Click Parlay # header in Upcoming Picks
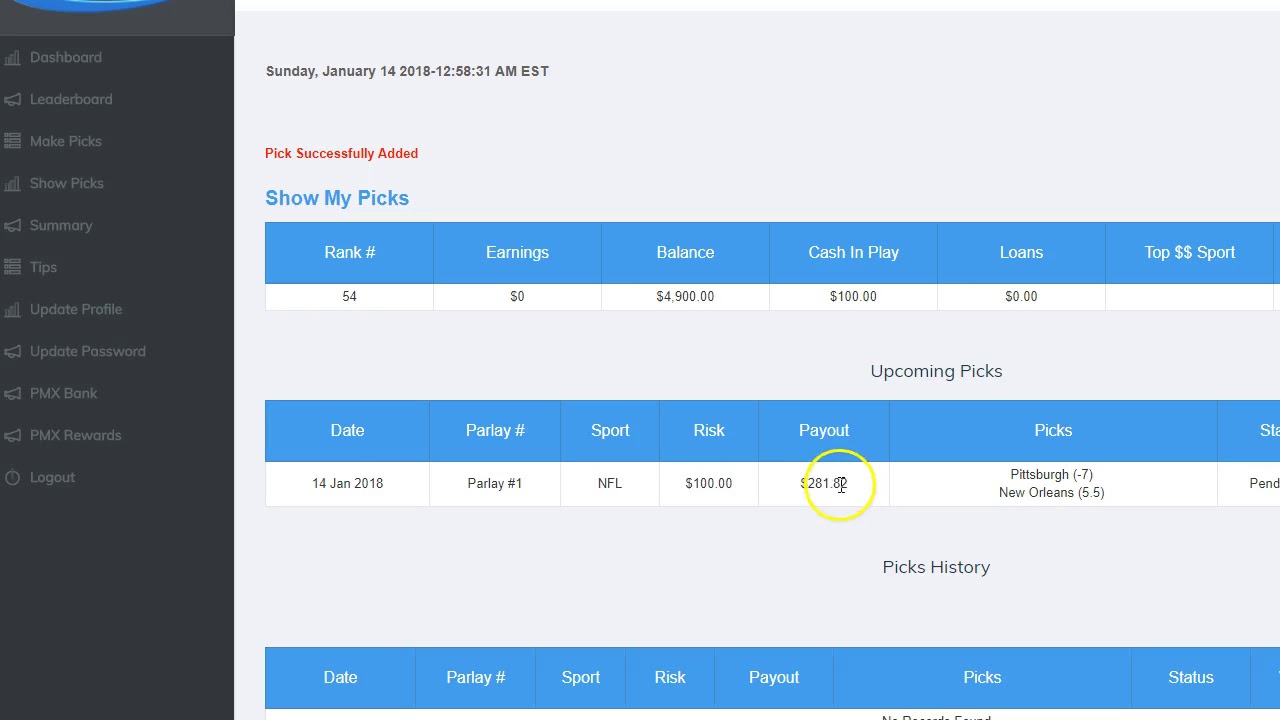 coord(495,431)
